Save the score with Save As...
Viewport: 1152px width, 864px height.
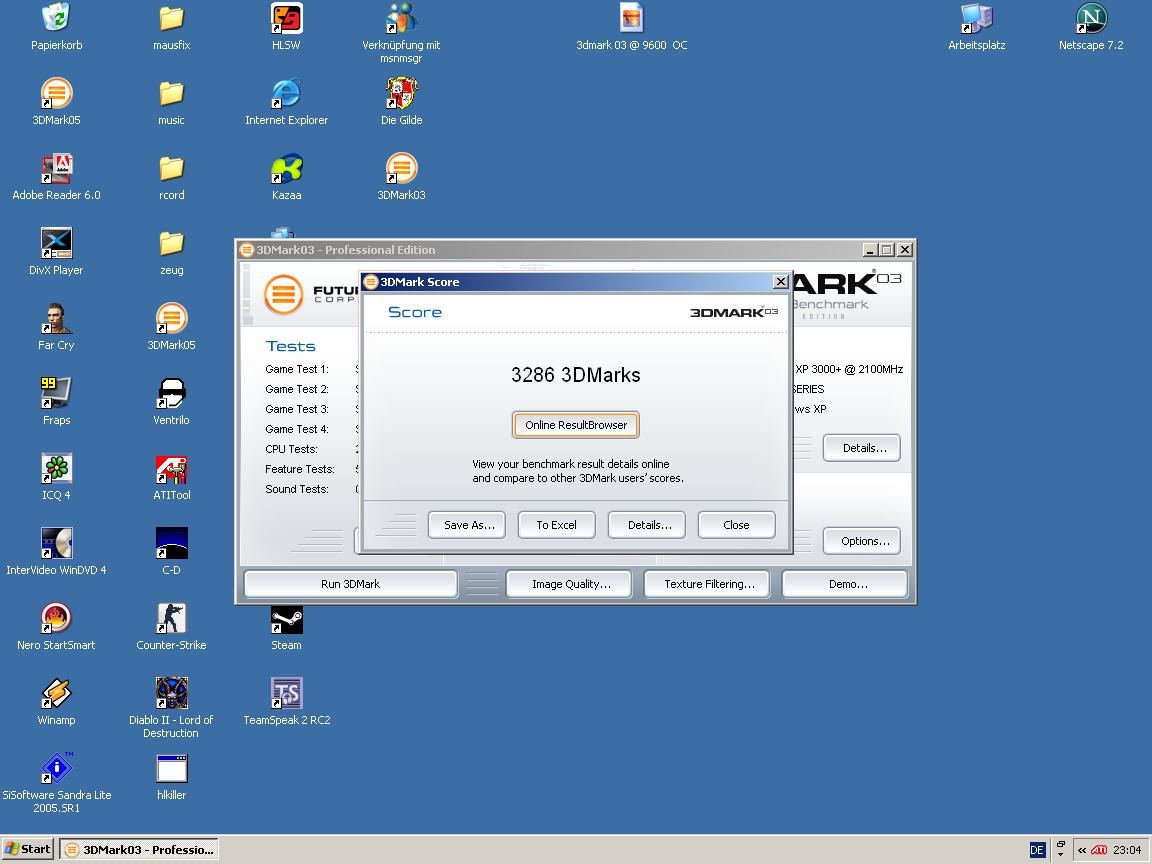[x=467, y=525]
